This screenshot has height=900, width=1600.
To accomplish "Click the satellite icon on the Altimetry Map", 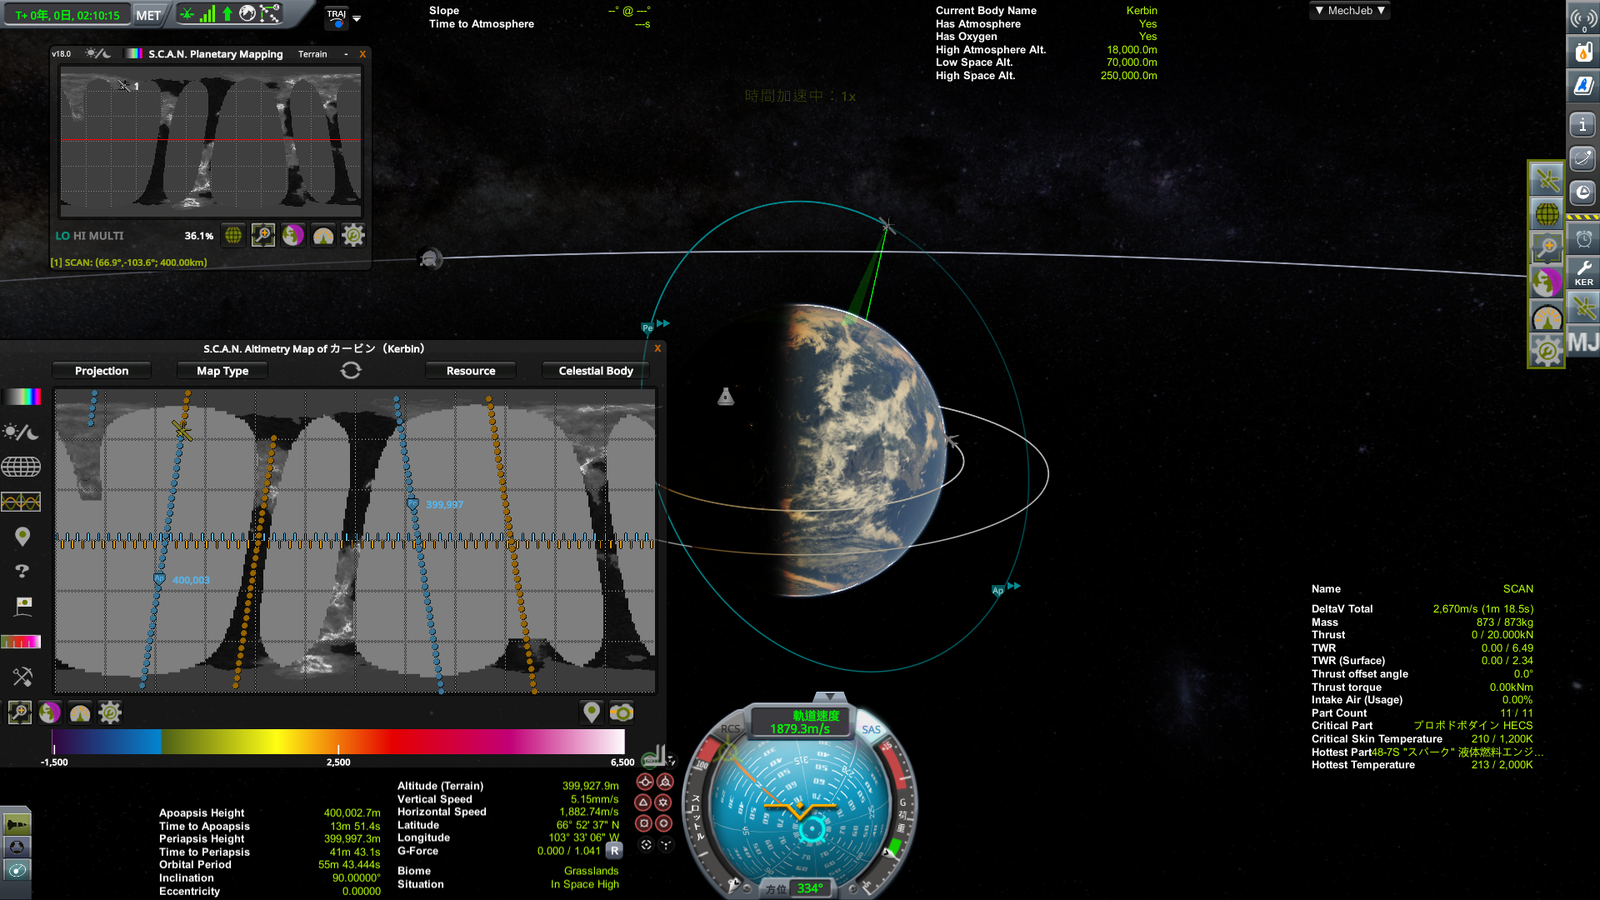I will tap(182, 430).
